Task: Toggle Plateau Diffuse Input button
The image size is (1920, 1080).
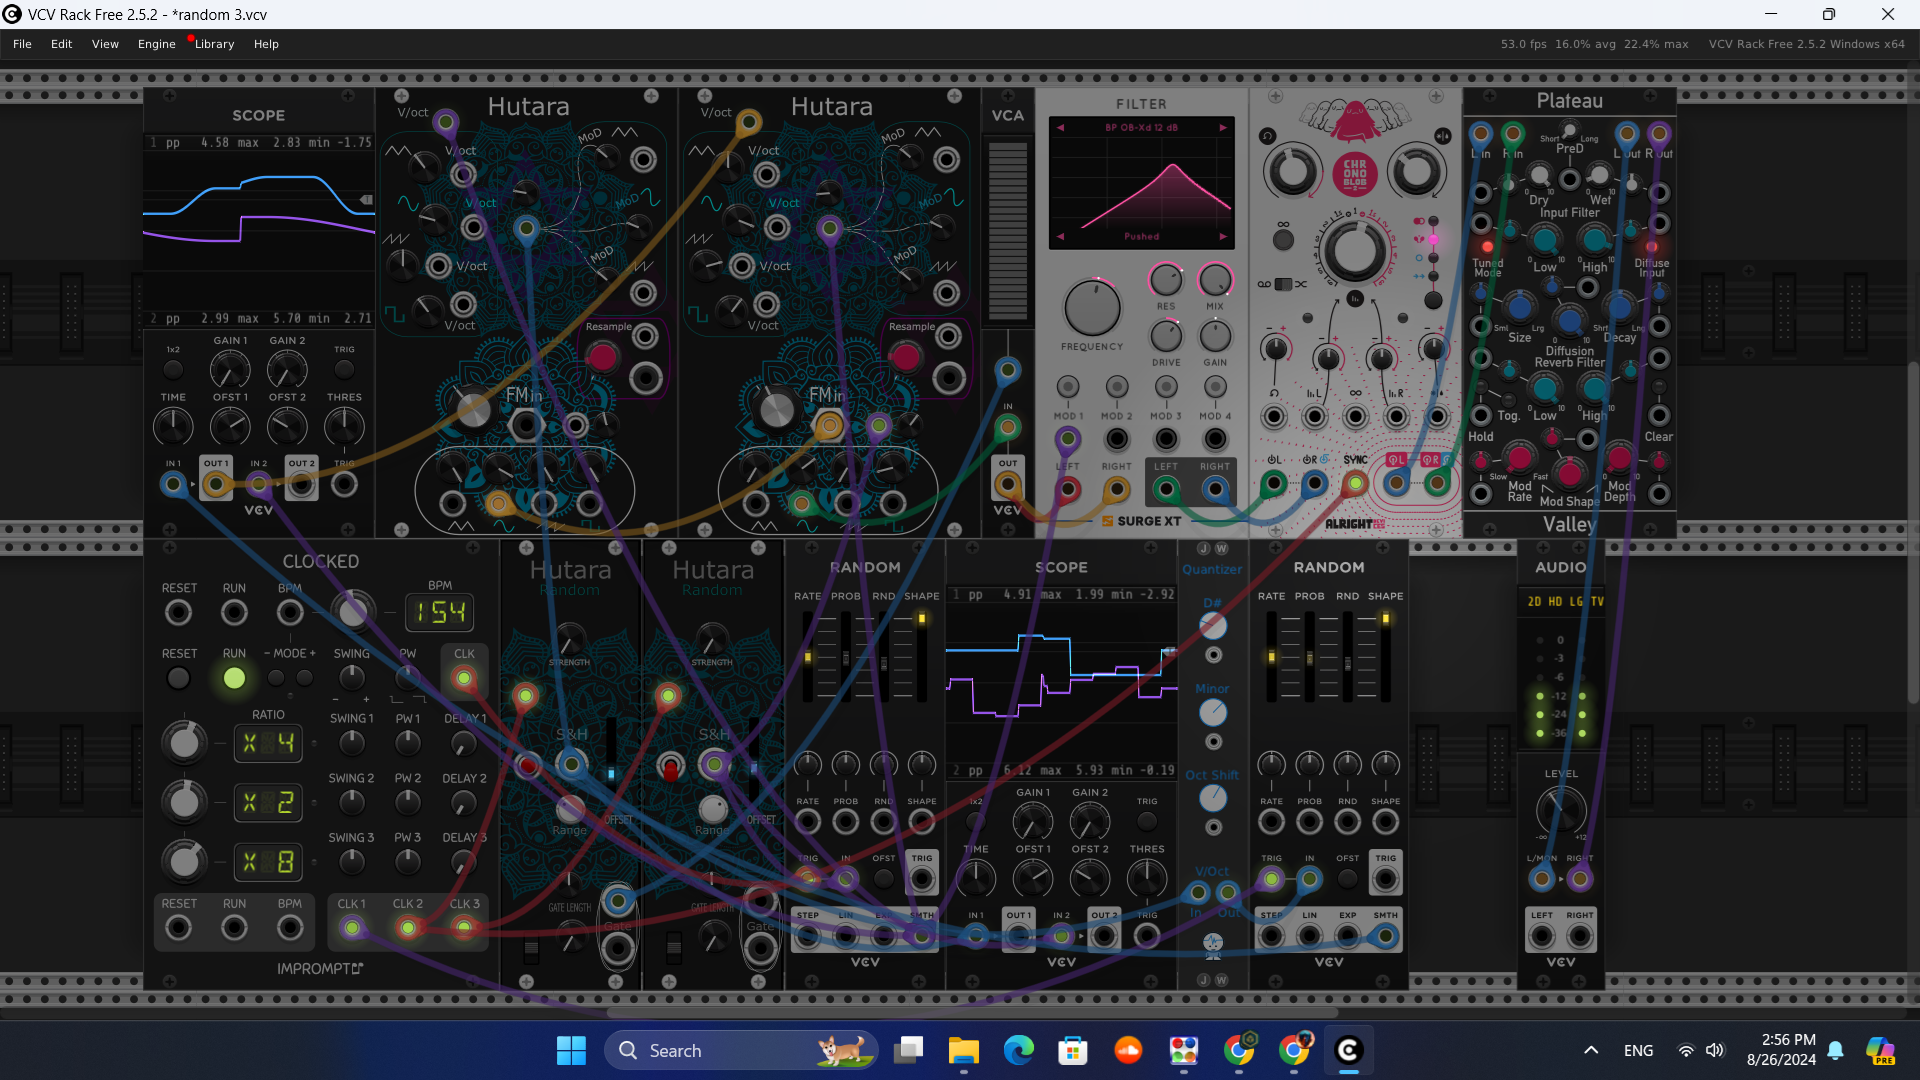Action: coord(1651,246)
